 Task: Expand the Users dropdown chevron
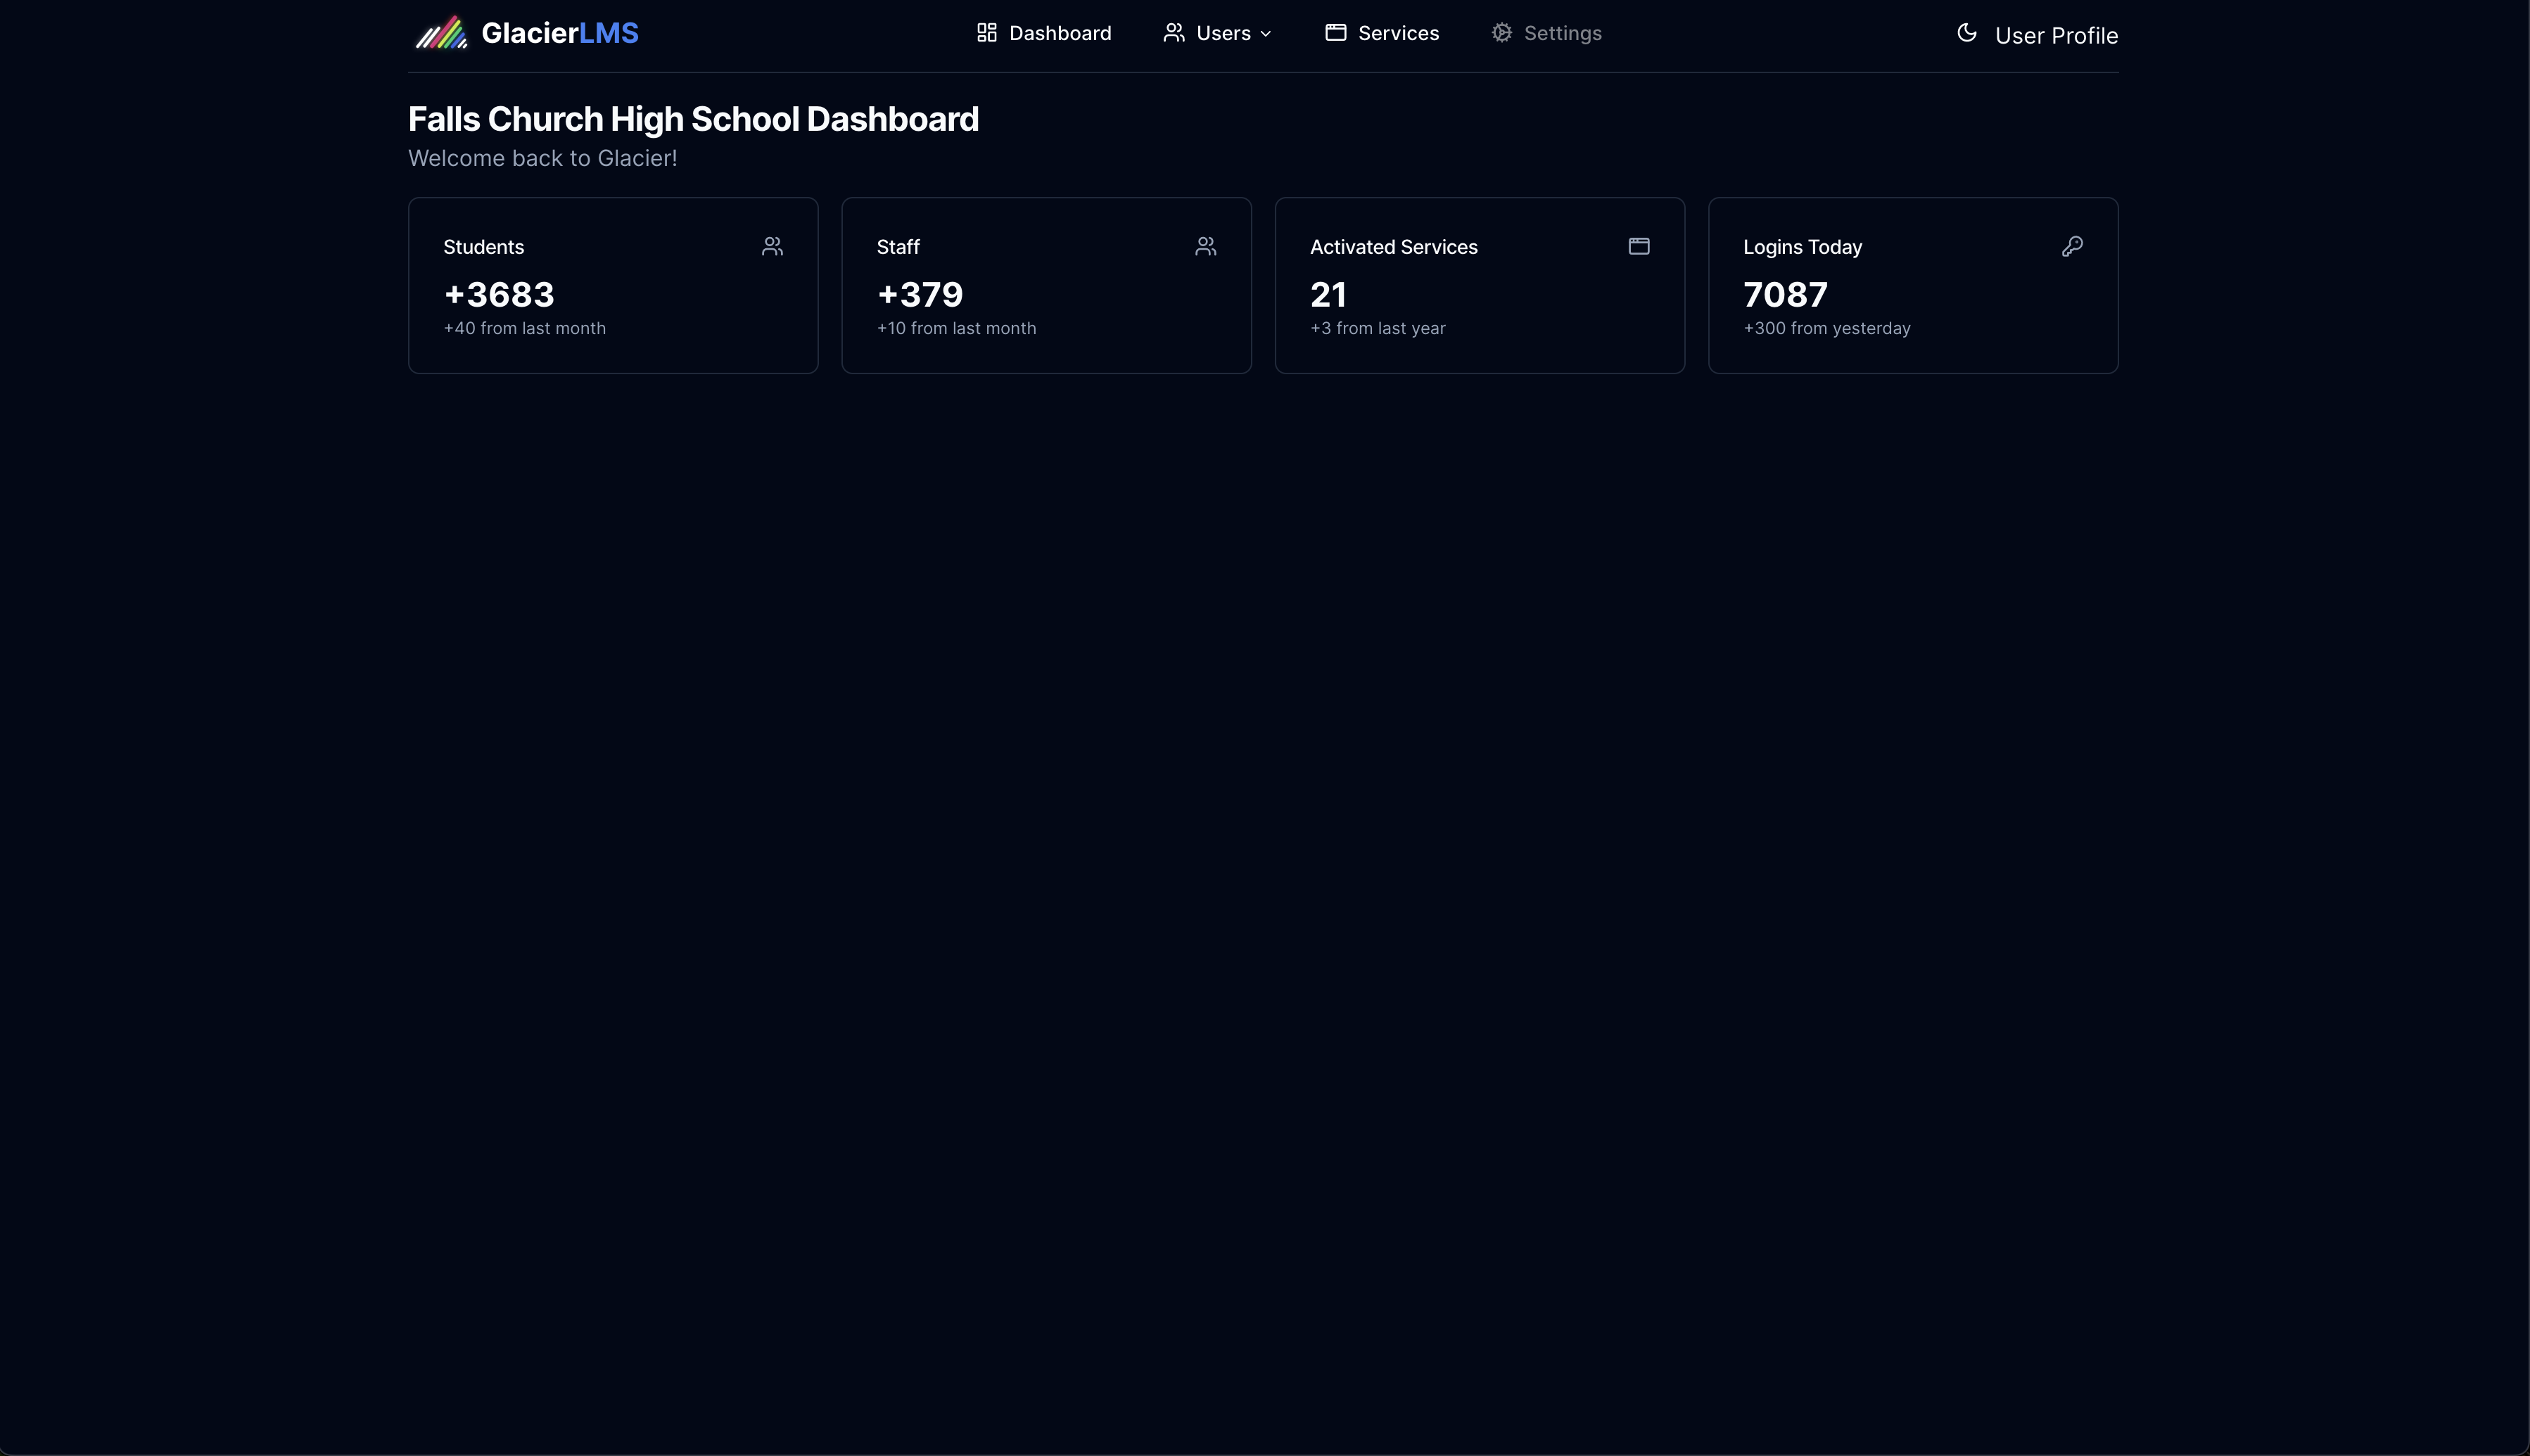[1266, 34]
